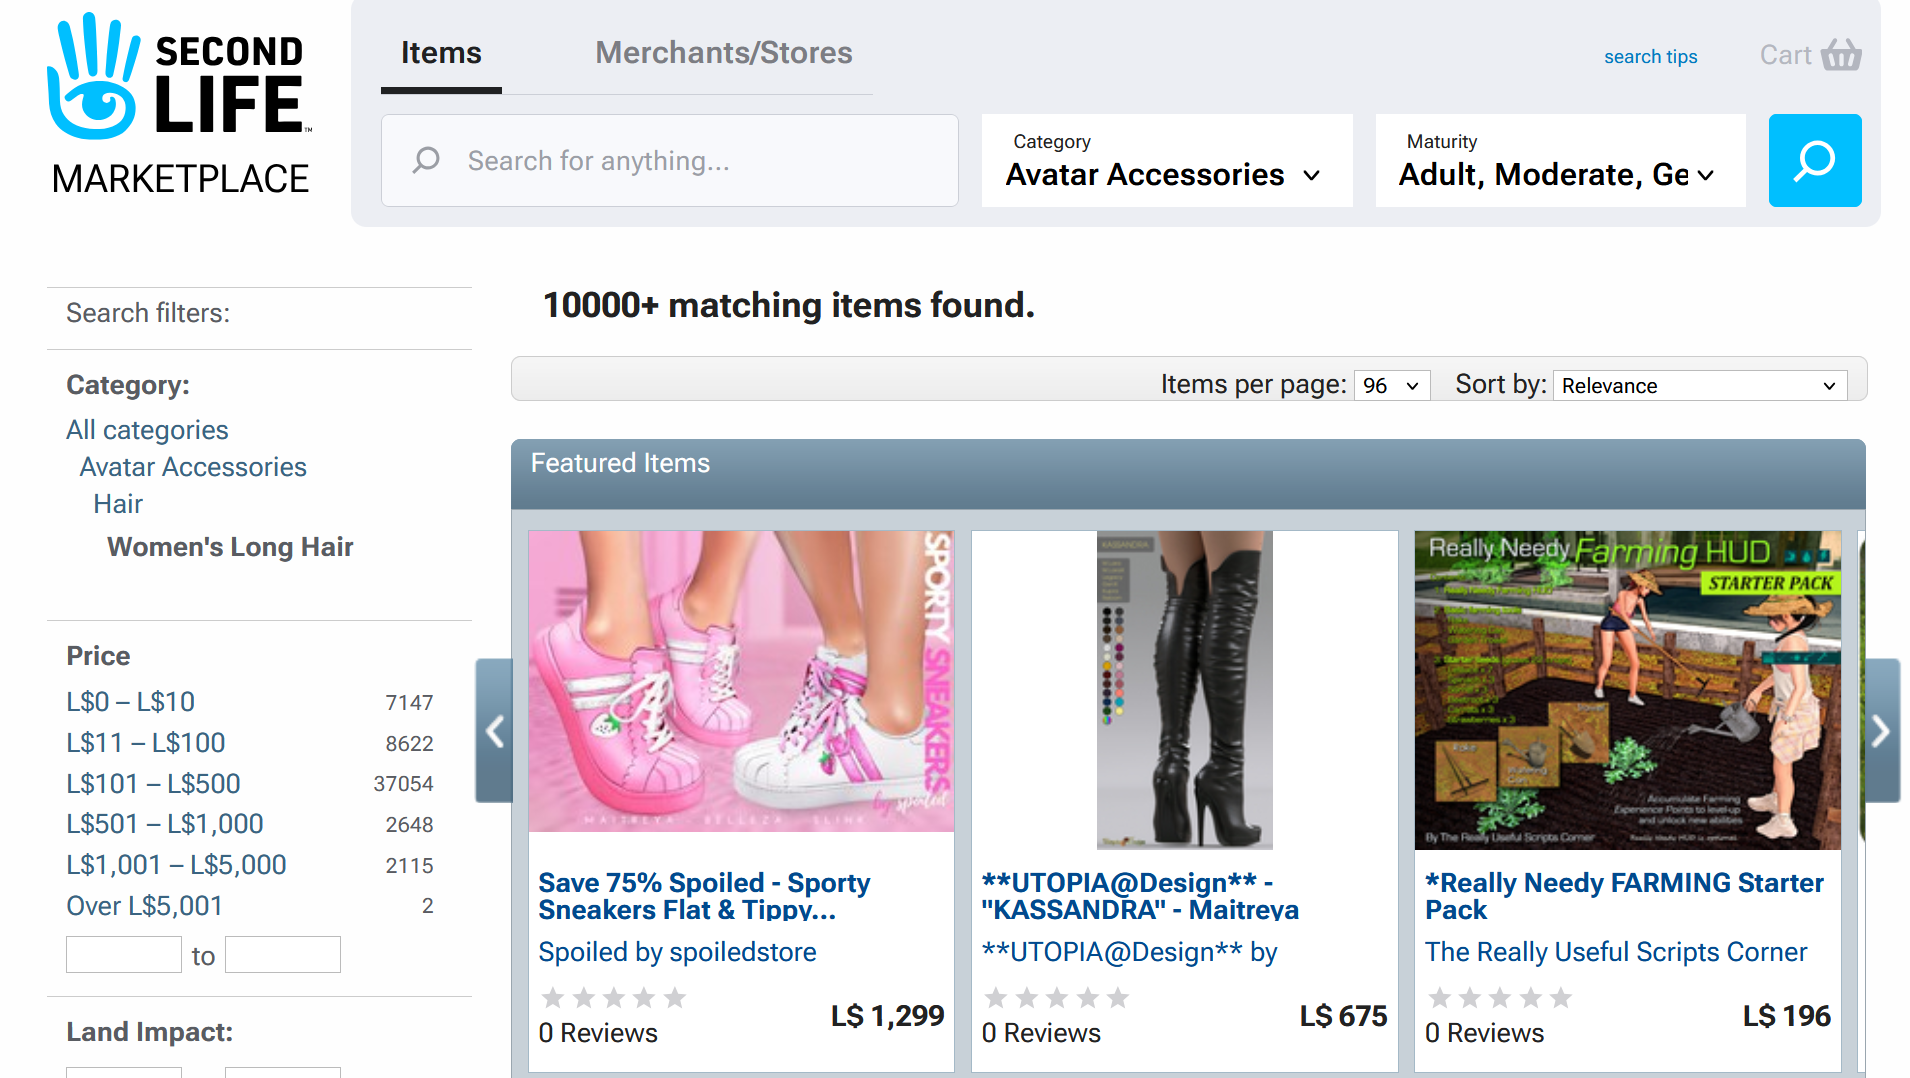Focus the Search for anything field
The height and width of the screenshot is (1078, 1910).
click(670, 160)
